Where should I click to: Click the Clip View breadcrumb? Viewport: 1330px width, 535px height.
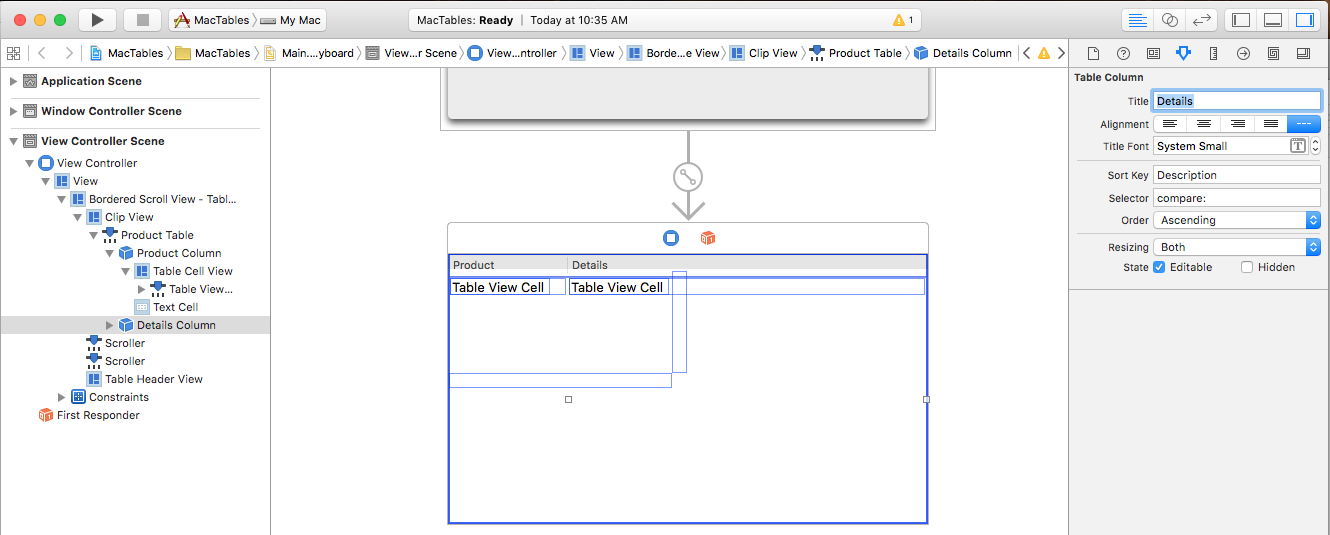click(764, 53)
